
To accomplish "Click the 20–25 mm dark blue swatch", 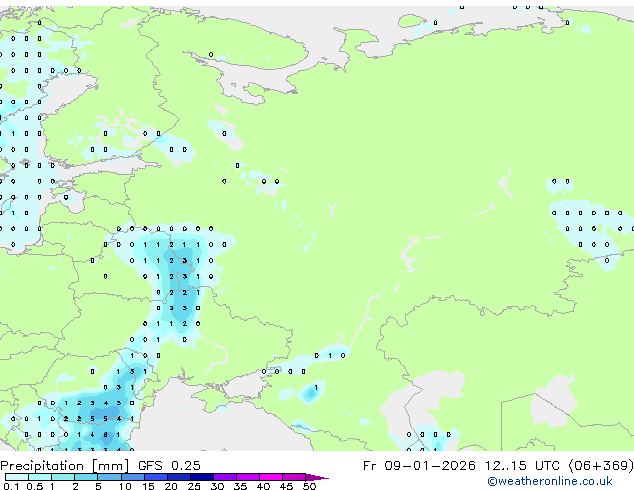I will click(179, 477).
